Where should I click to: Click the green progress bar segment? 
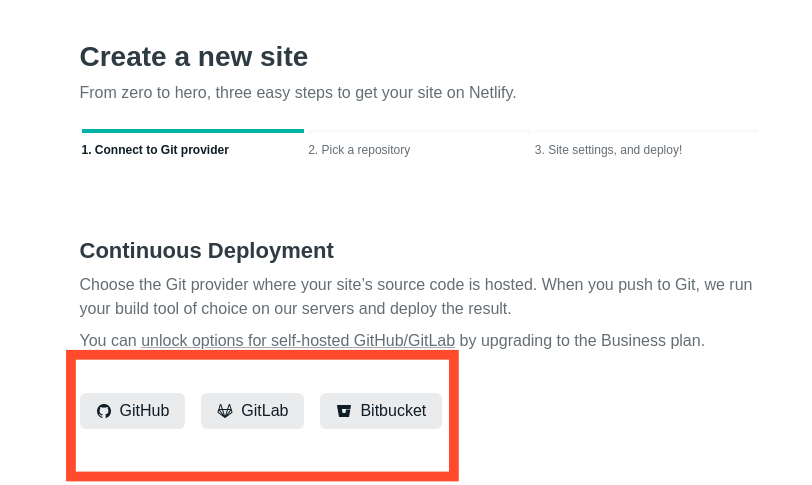[192, 130]
